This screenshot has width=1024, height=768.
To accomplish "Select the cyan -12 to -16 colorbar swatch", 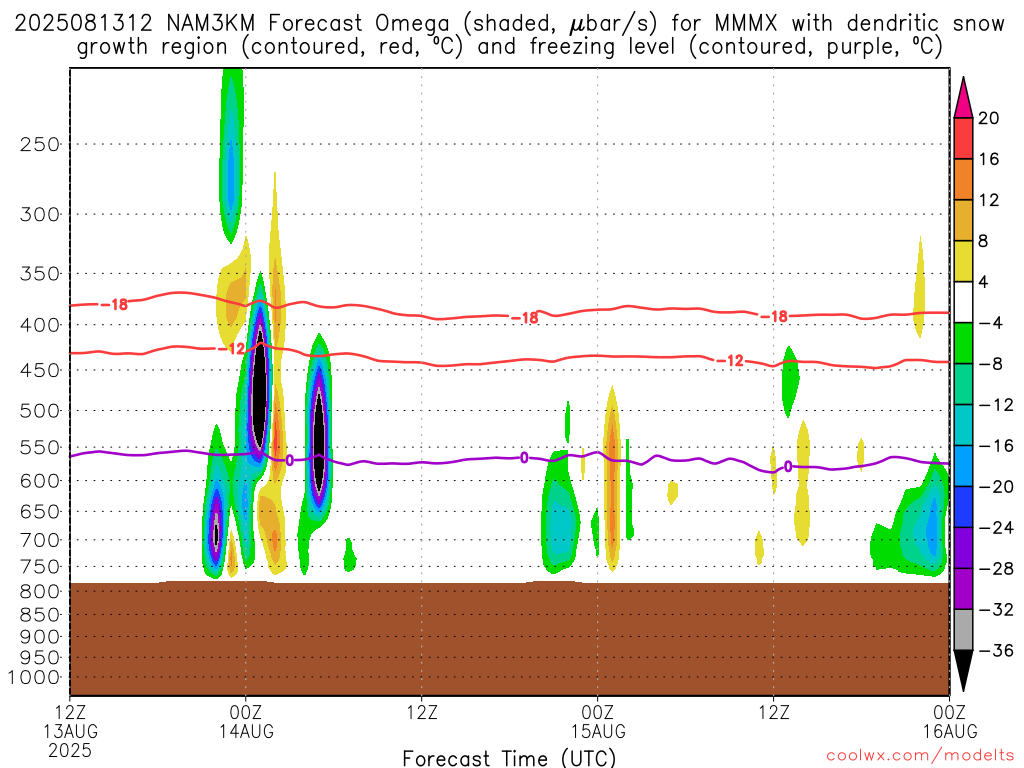I will click(963, 425).
